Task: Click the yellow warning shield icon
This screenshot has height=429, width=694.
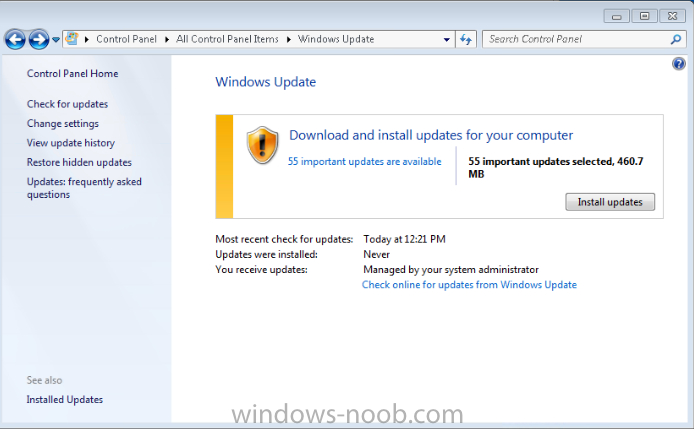Action: tap(262, 145)
